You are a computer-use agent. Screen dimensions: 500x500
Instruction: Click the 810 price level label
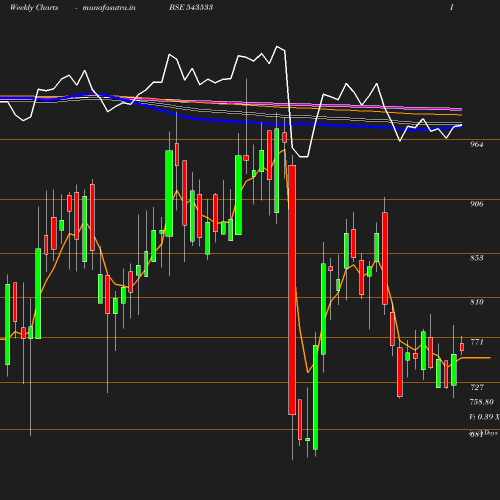pyautogui.click(x=476, y=302)
